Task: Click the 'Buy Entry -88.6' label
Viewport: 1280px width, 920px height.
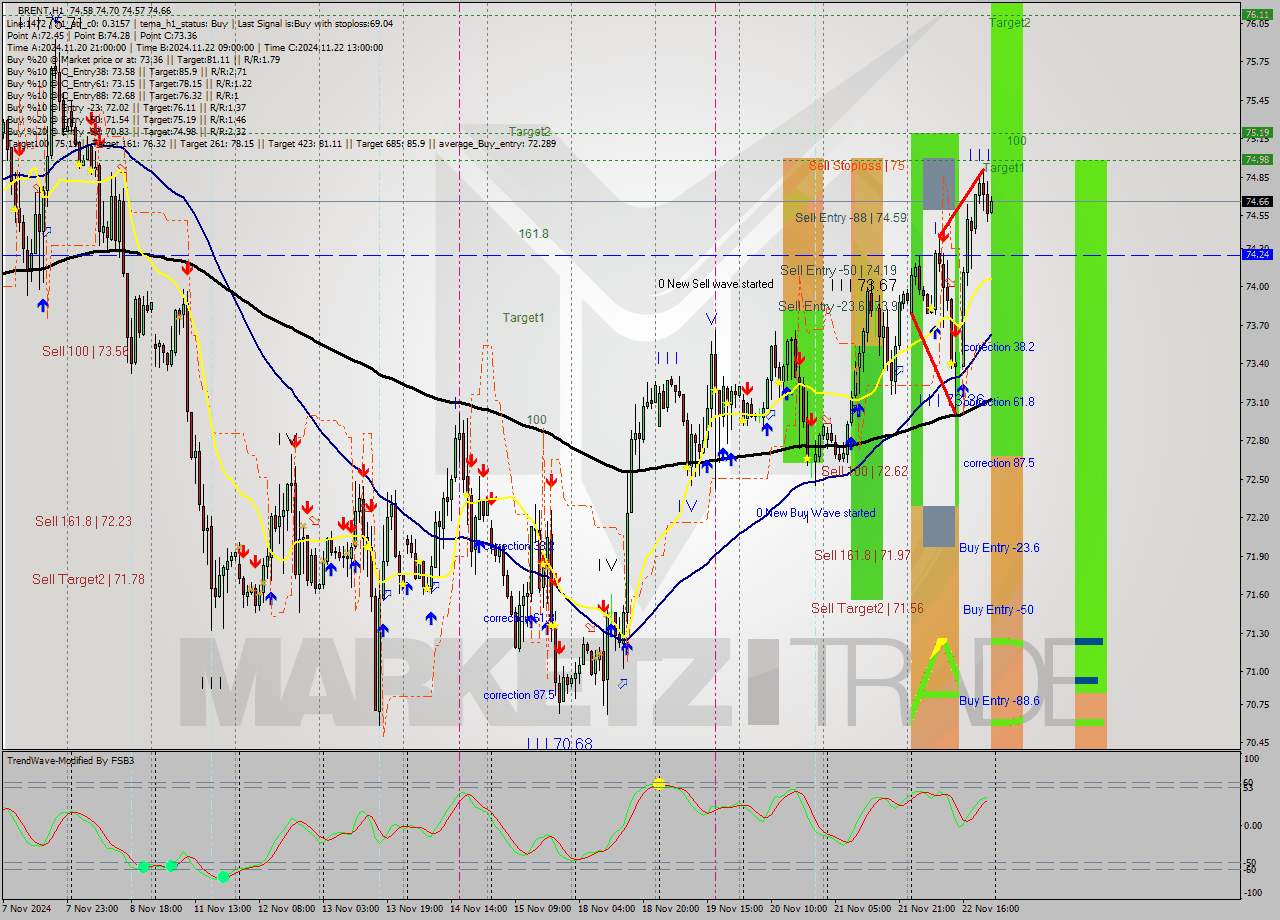Action: tap(999, 700)
